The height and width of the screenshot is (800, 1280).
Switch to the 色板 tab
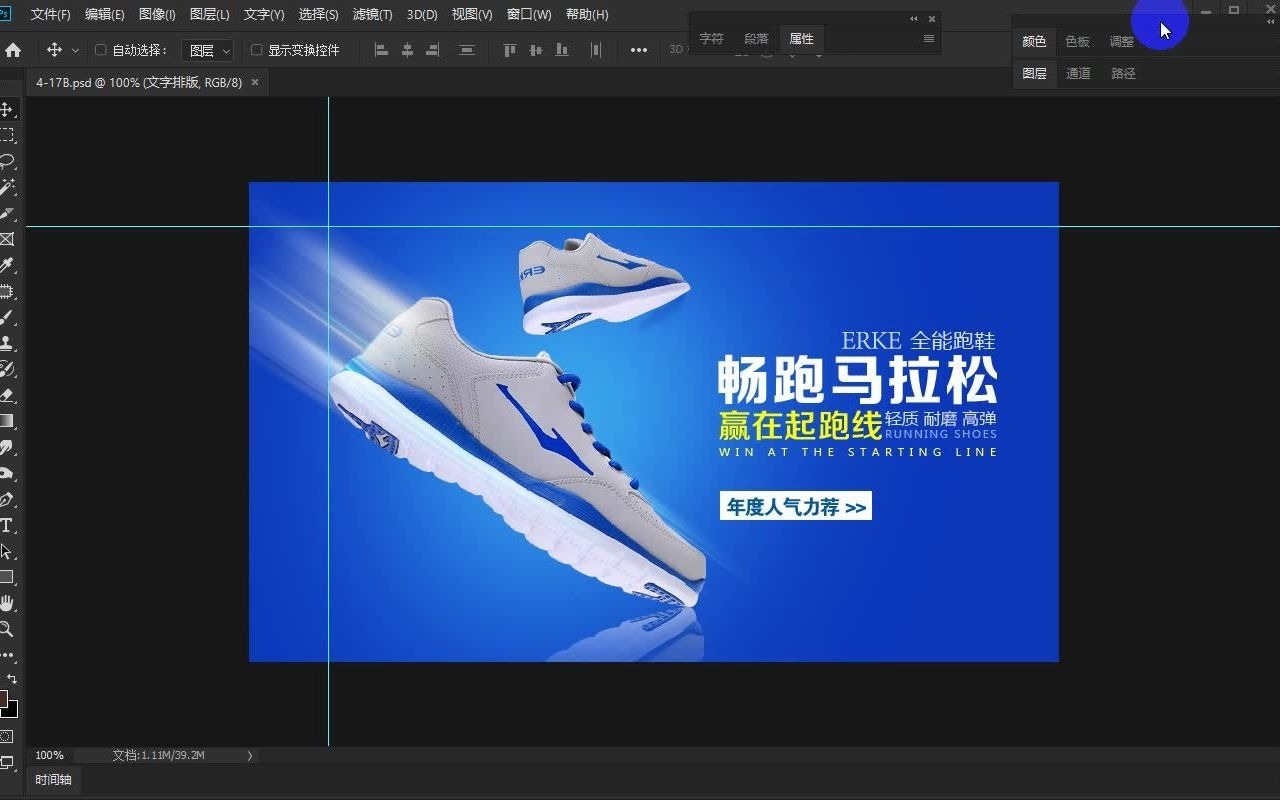click(1077, 42)
